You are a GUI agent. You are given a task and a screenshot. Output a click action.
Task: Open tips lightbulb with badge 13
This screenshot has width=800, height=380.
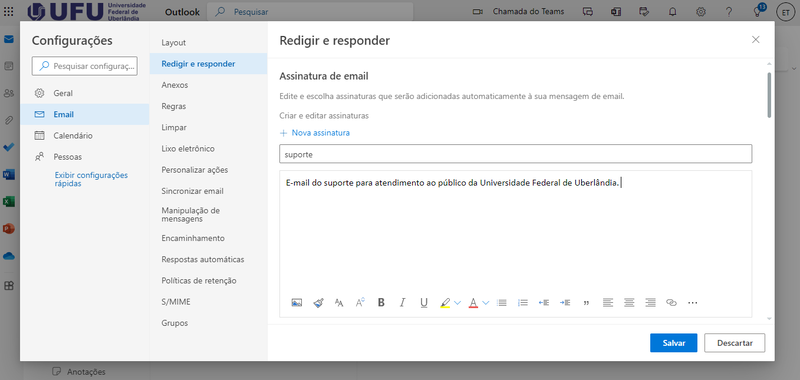[x=758, y=11]
